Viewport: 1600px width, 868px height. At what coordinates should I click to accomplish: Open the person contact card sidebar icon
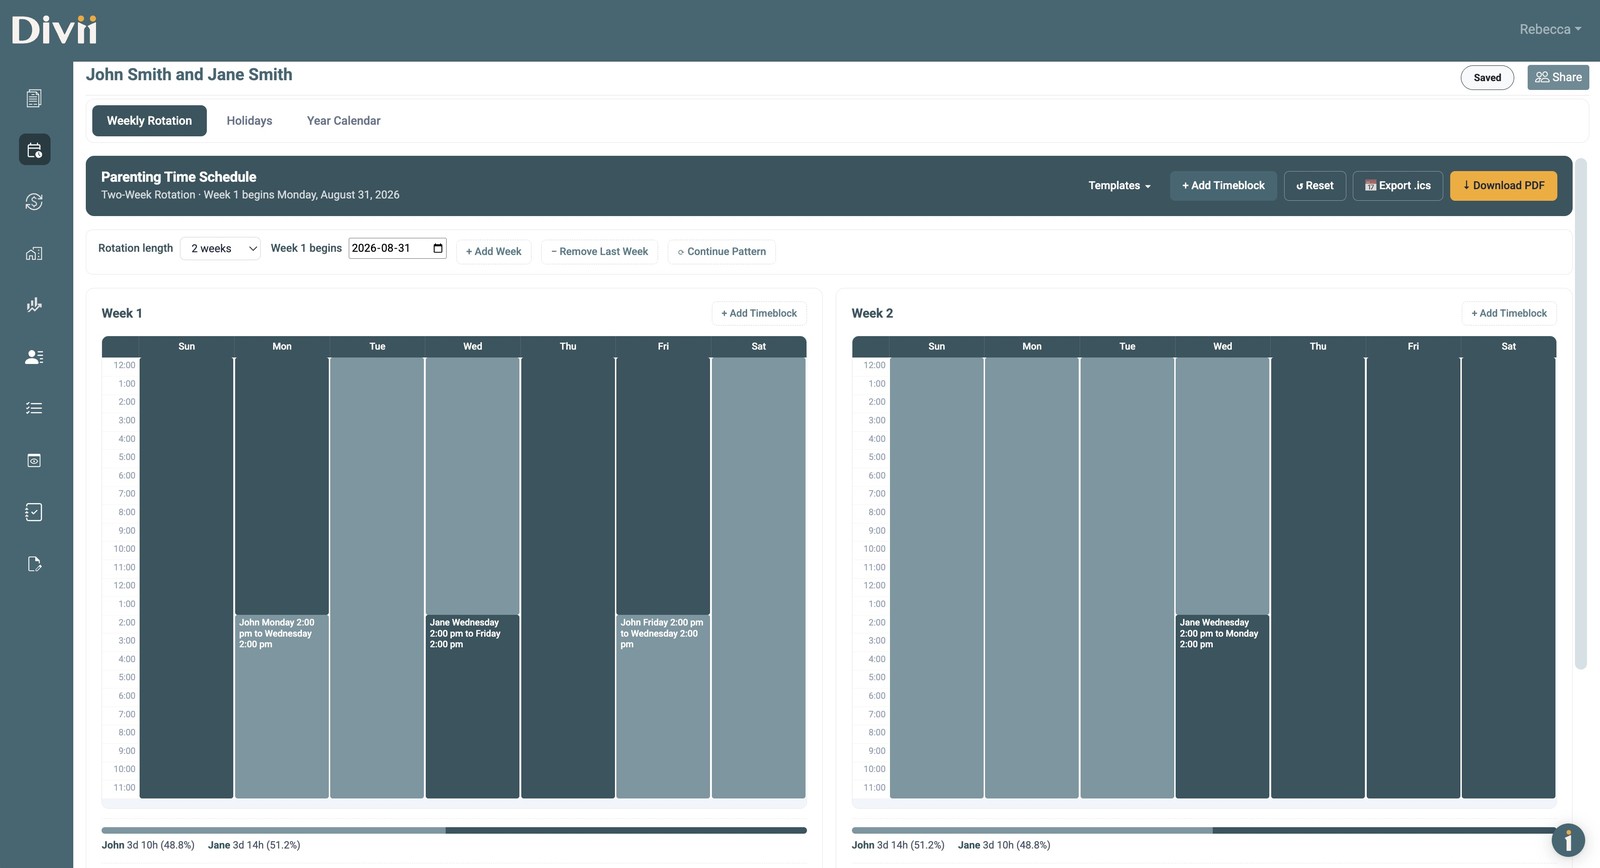click(x=34, y=357)
